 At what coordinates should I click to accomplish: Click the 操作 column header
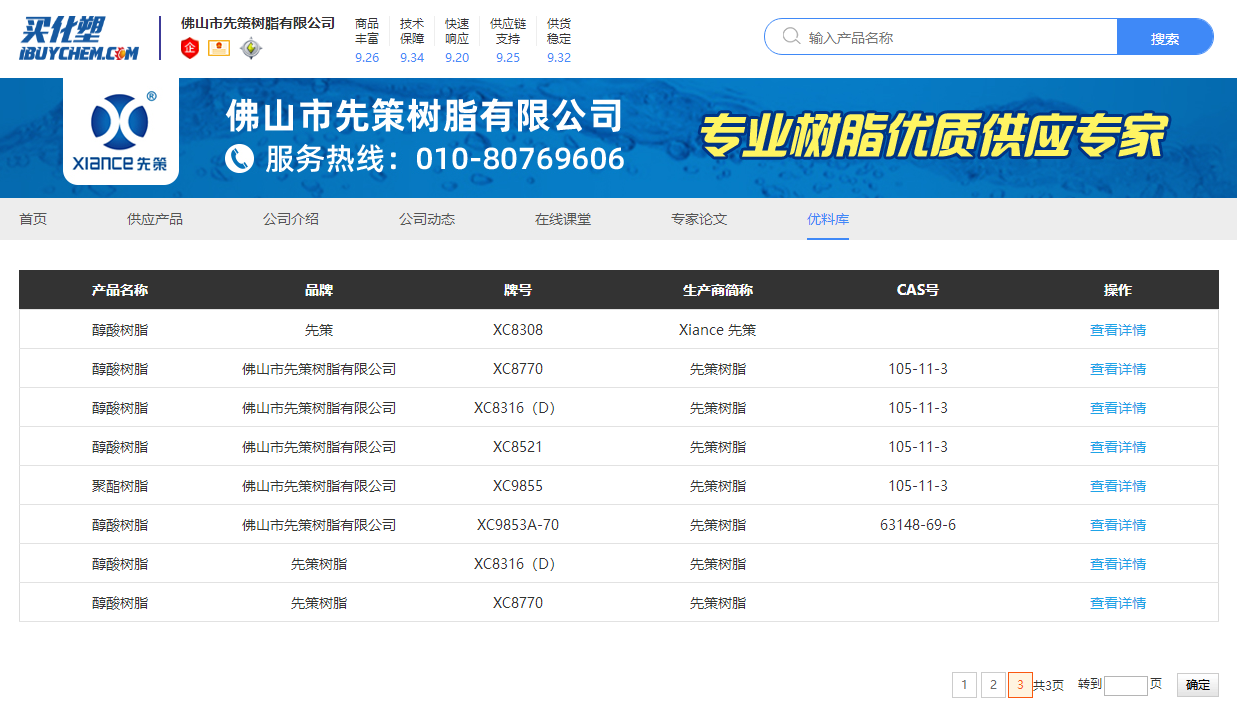(x=1118, y=290)
